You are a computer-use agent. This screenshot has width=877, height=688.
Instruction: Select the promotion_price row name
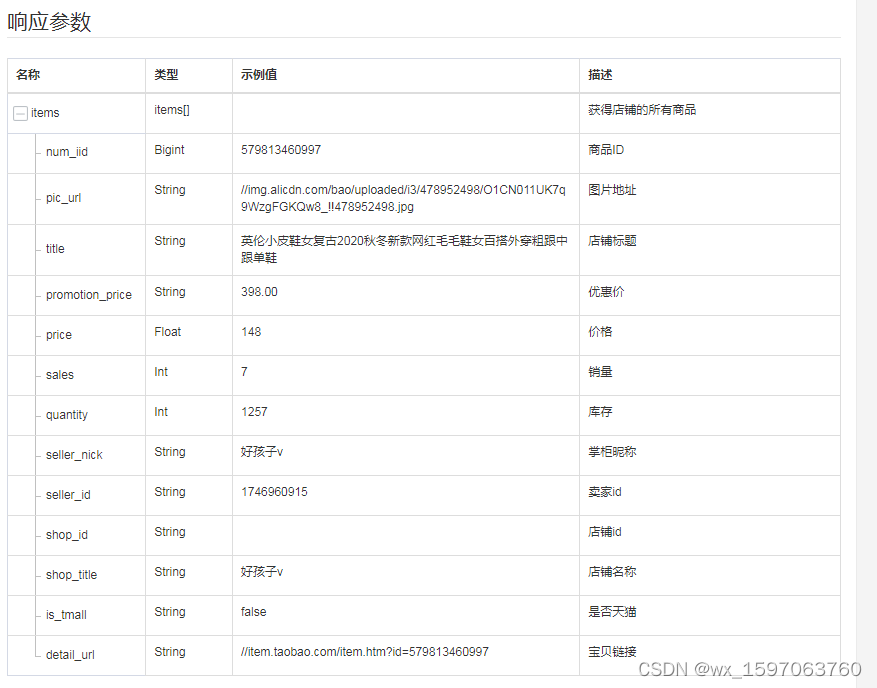click(x=88, y=295)
